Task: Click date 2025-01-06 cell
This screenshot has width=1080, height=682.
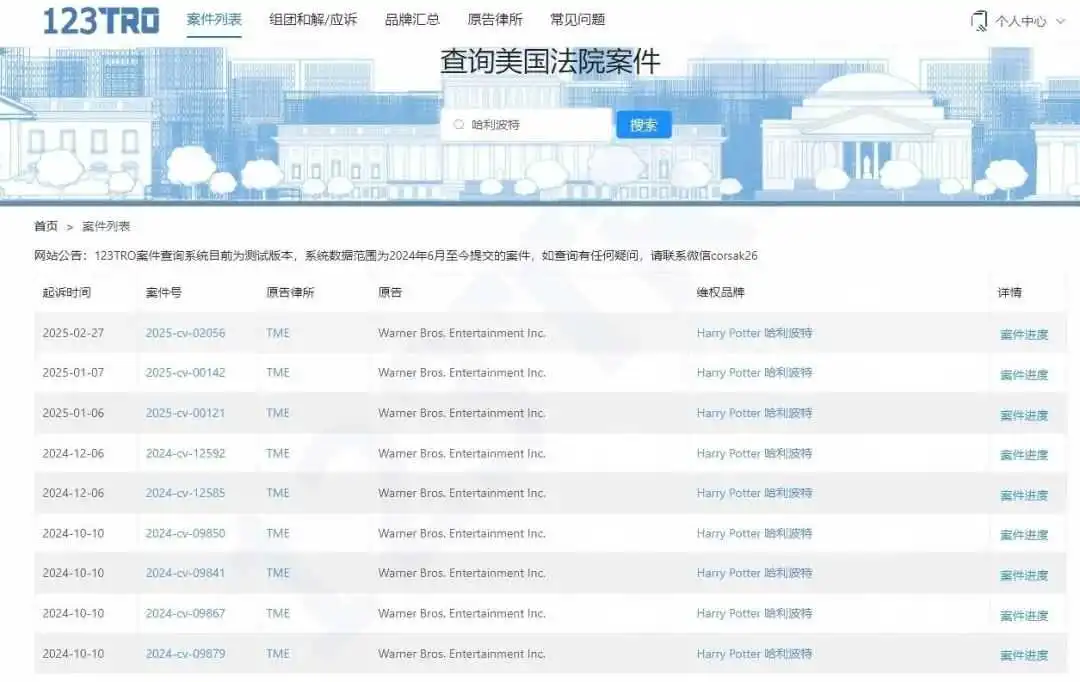Action: pyautogui.click(x=73, y=413)
